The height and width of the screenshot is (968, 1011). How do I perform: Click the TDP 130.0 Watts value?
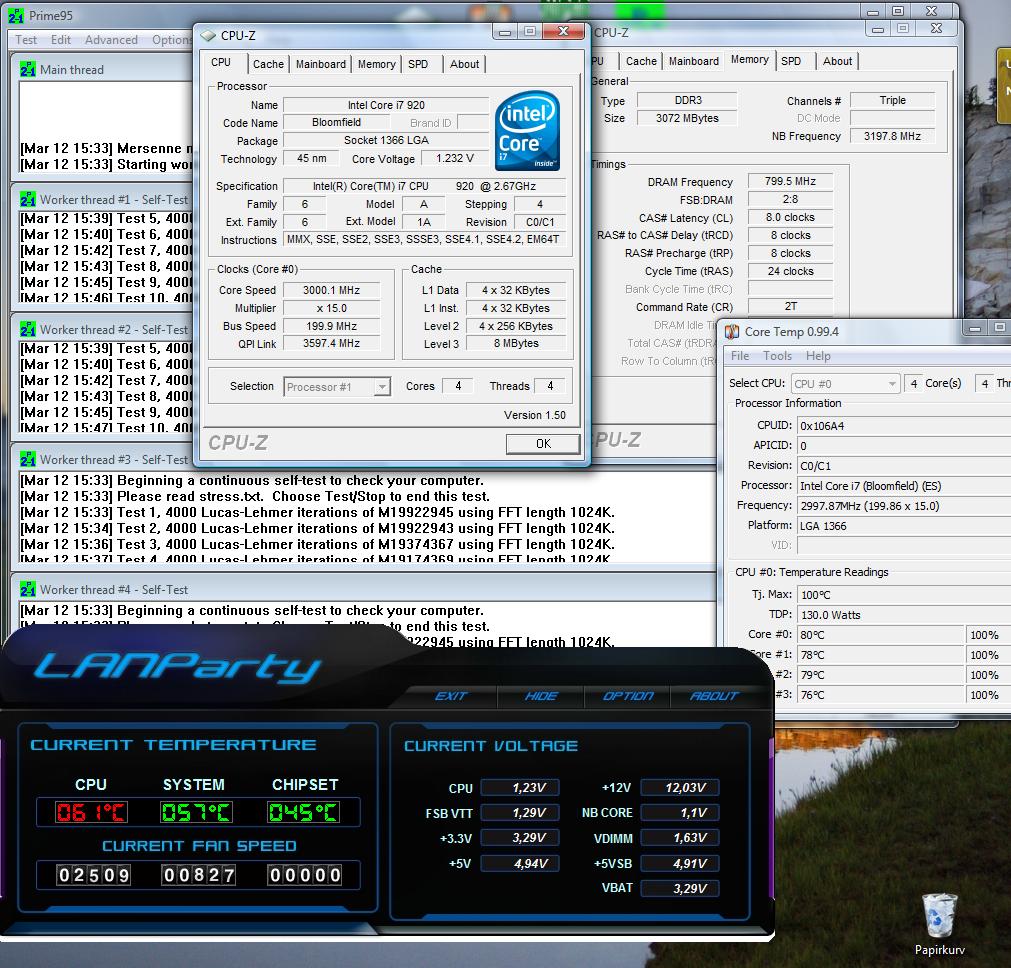[x=904, y=615]
